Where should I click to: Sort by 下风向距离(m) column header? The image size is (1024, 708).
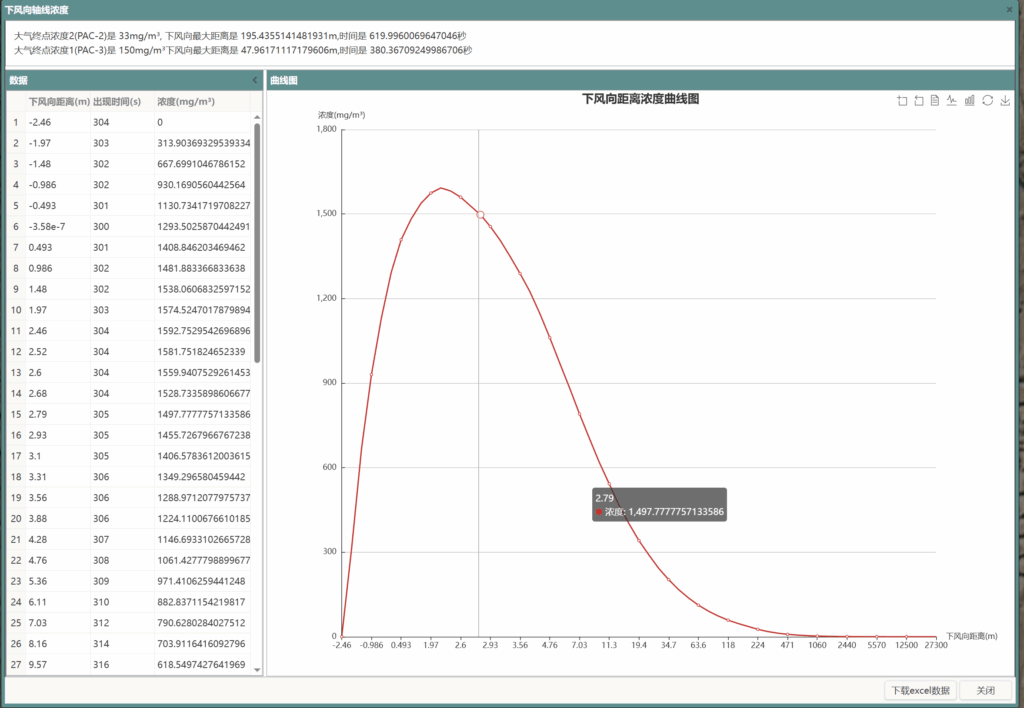pyautogui.click(x=59, y=102)
